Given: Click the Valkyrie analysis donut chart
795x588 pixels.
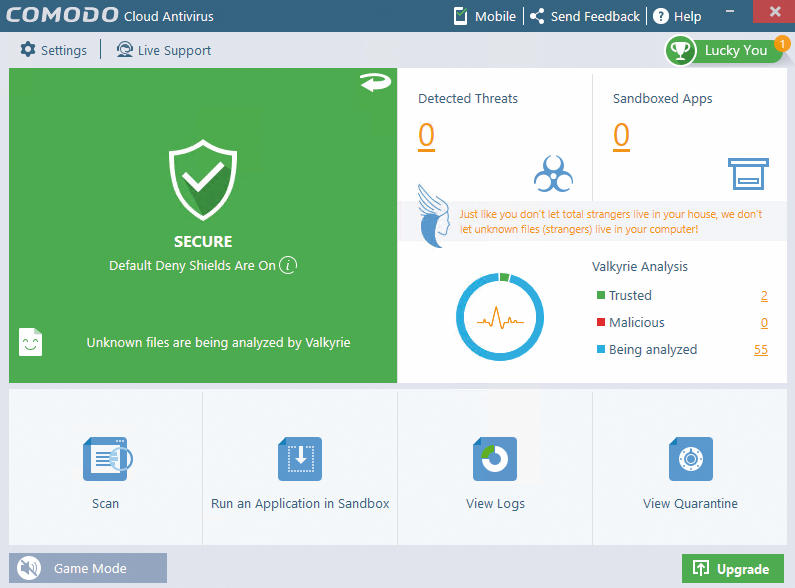Looking at the screenshot, I should [500, 317].
